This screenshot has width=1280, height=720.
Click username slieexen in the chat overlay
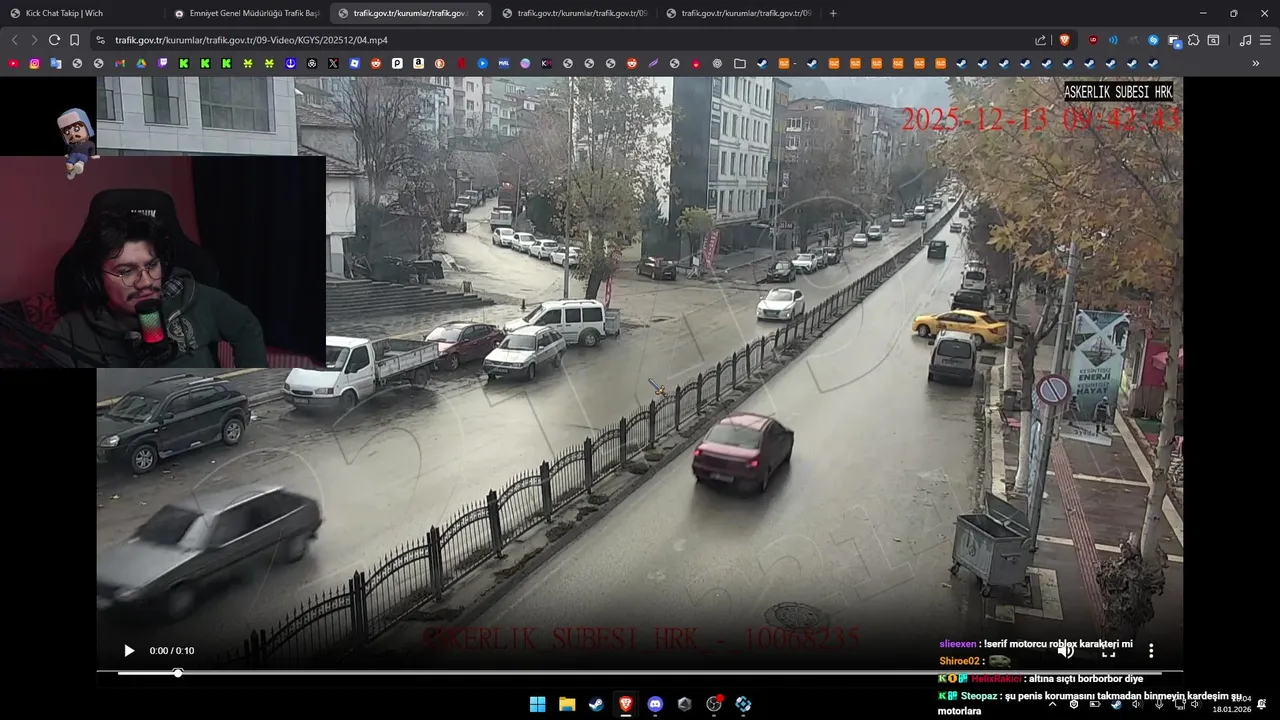(957, 644)
